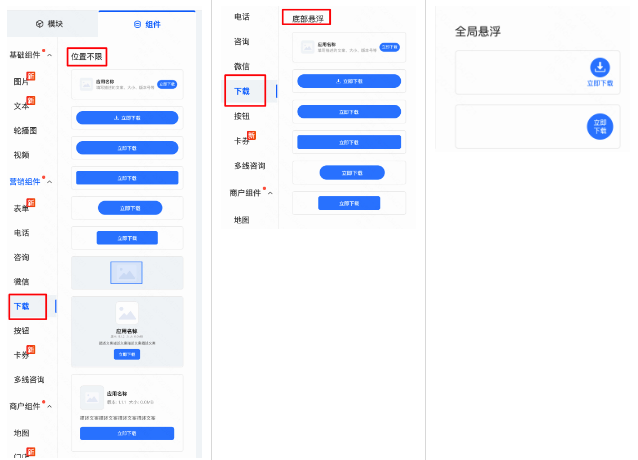Switch to the 模块 tab
638x460 pixels.
pos(52,24)
